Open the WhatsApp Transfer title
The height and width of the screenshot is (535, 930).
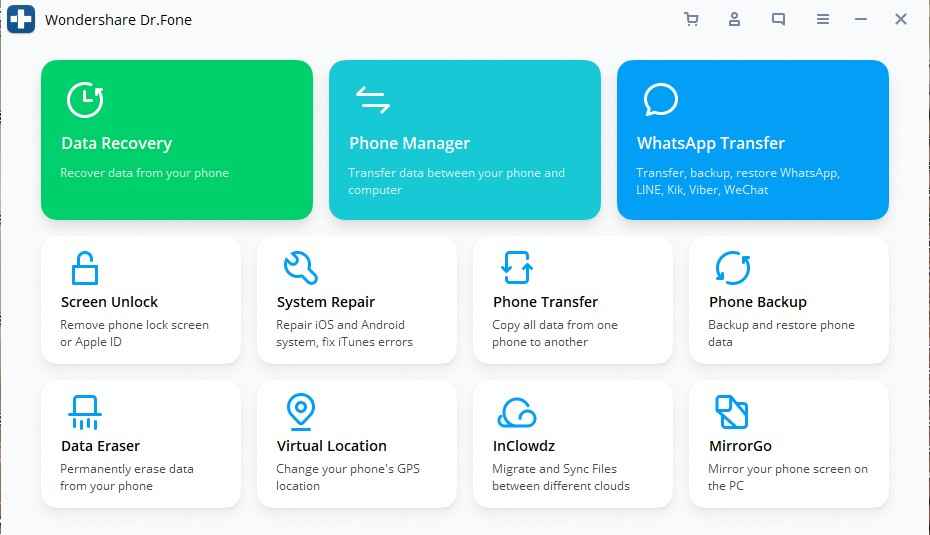(x=711, y=143)
